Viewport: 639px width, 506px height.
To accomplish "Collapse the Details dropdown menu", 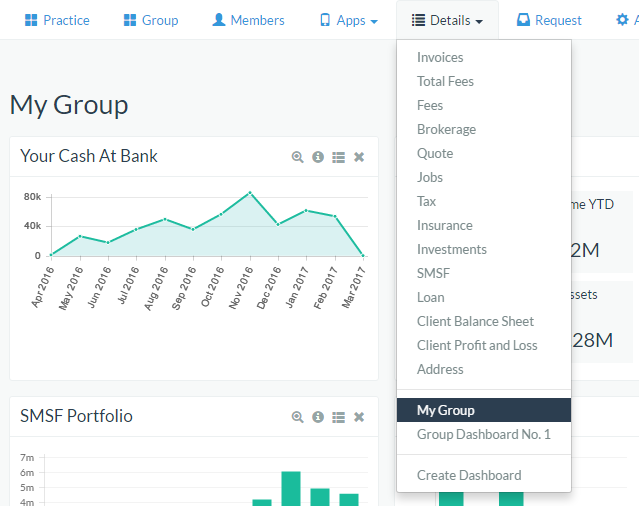I will (447, 20).
